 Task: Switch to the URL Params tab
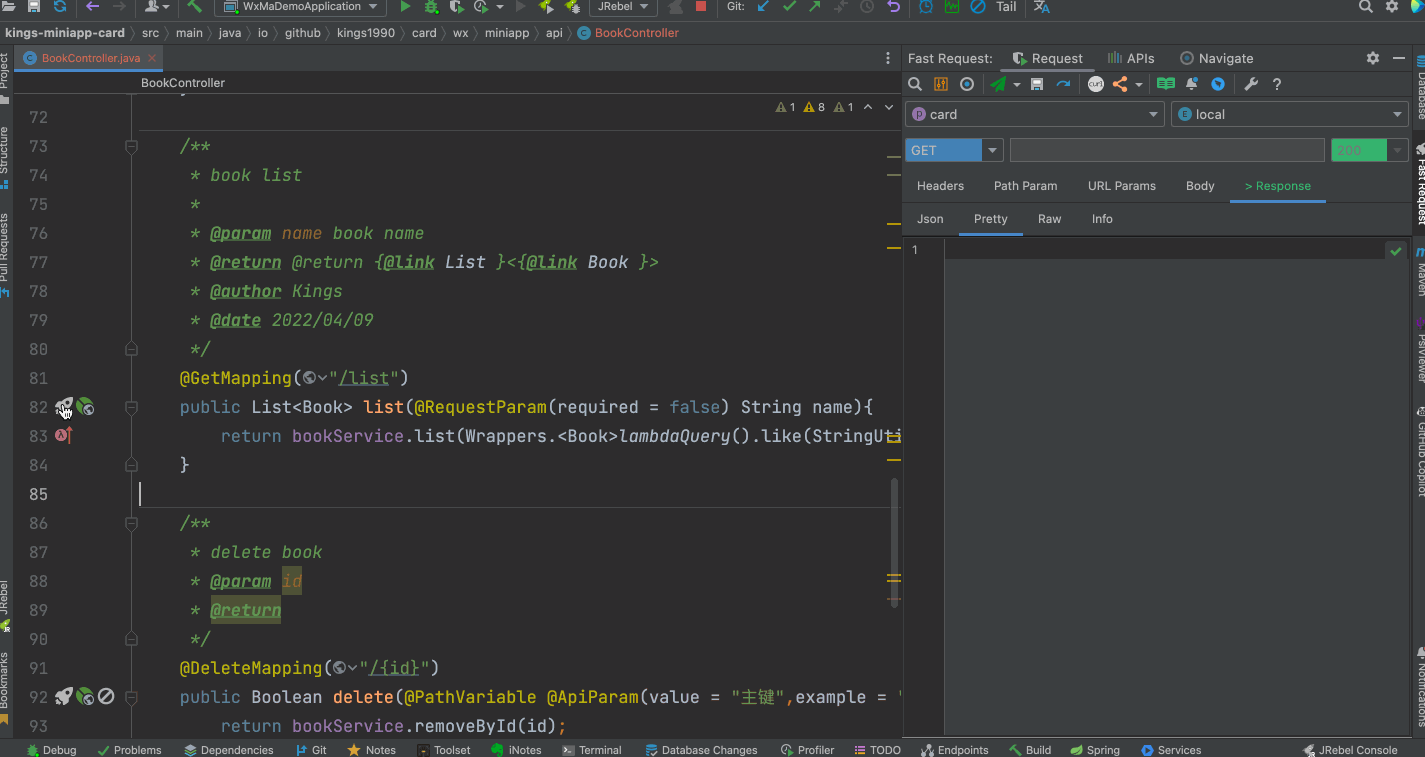pos(1121,186)
